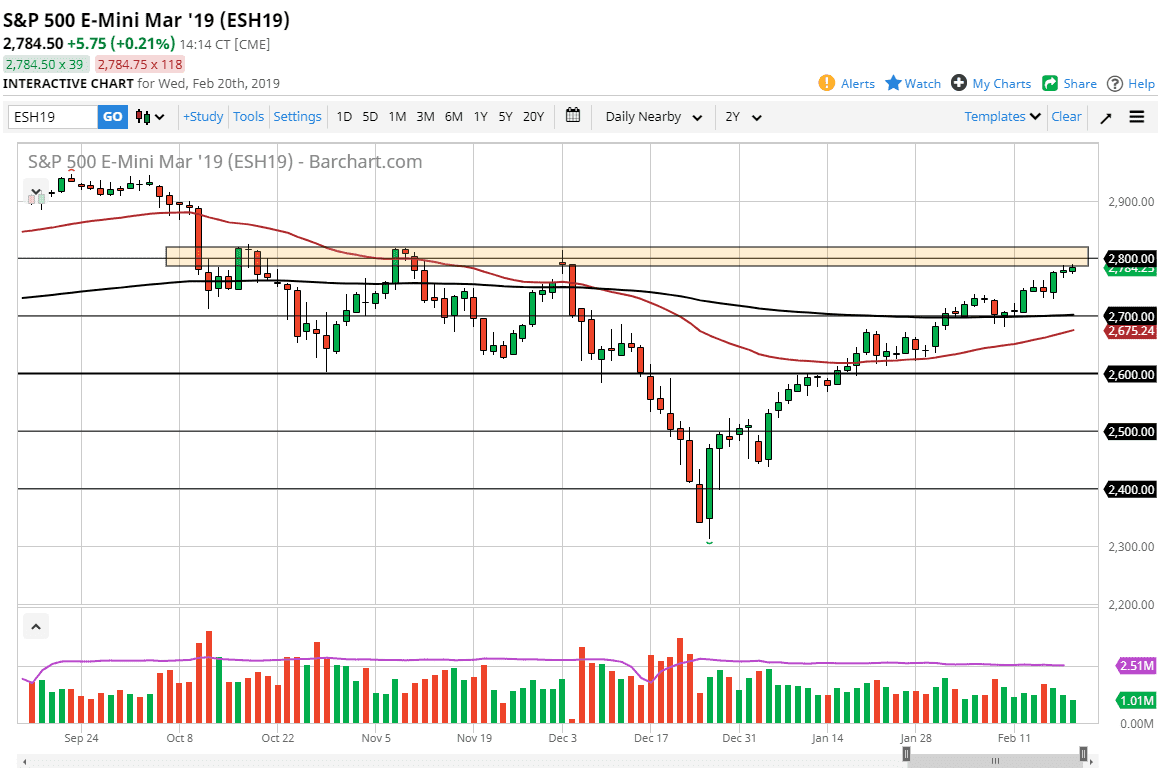Viewport: 1163px width, 768px height.
Task: Open the date picker calendar icon
Action: tap(573, 116)
